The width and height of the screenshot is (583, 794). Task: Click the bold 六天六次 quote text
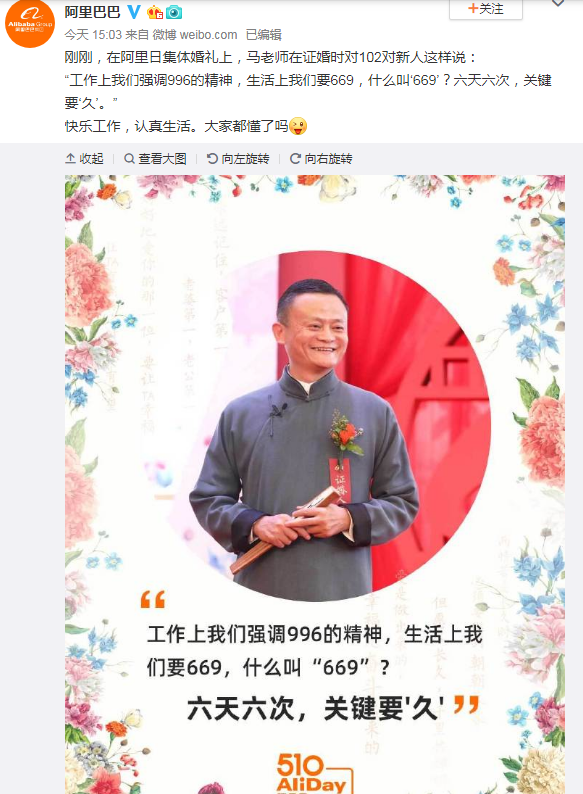tap(240, 707)
